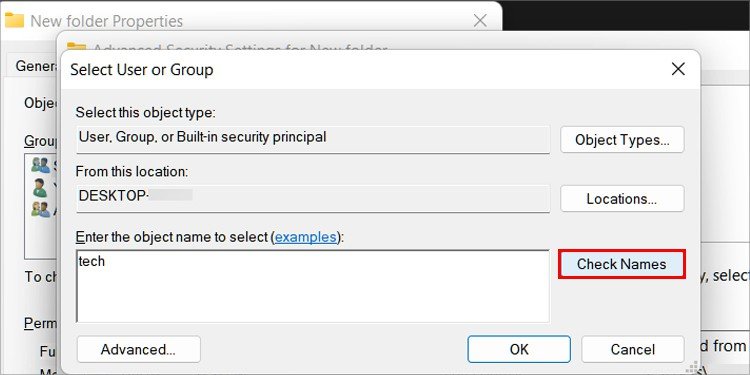Viewport: 750px width, 375px height.
Task: Close the Select User or Group dialog
Action: click(678, 69)
